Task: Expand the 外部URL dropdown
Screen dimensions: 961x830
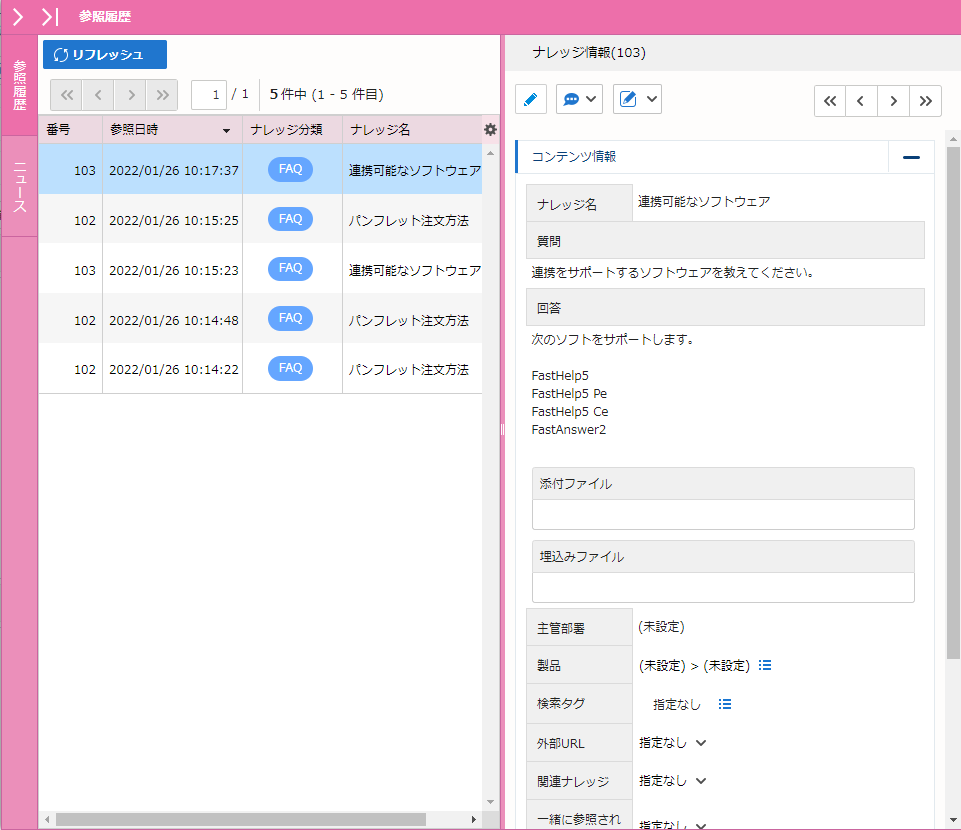Action: point(700,743)
